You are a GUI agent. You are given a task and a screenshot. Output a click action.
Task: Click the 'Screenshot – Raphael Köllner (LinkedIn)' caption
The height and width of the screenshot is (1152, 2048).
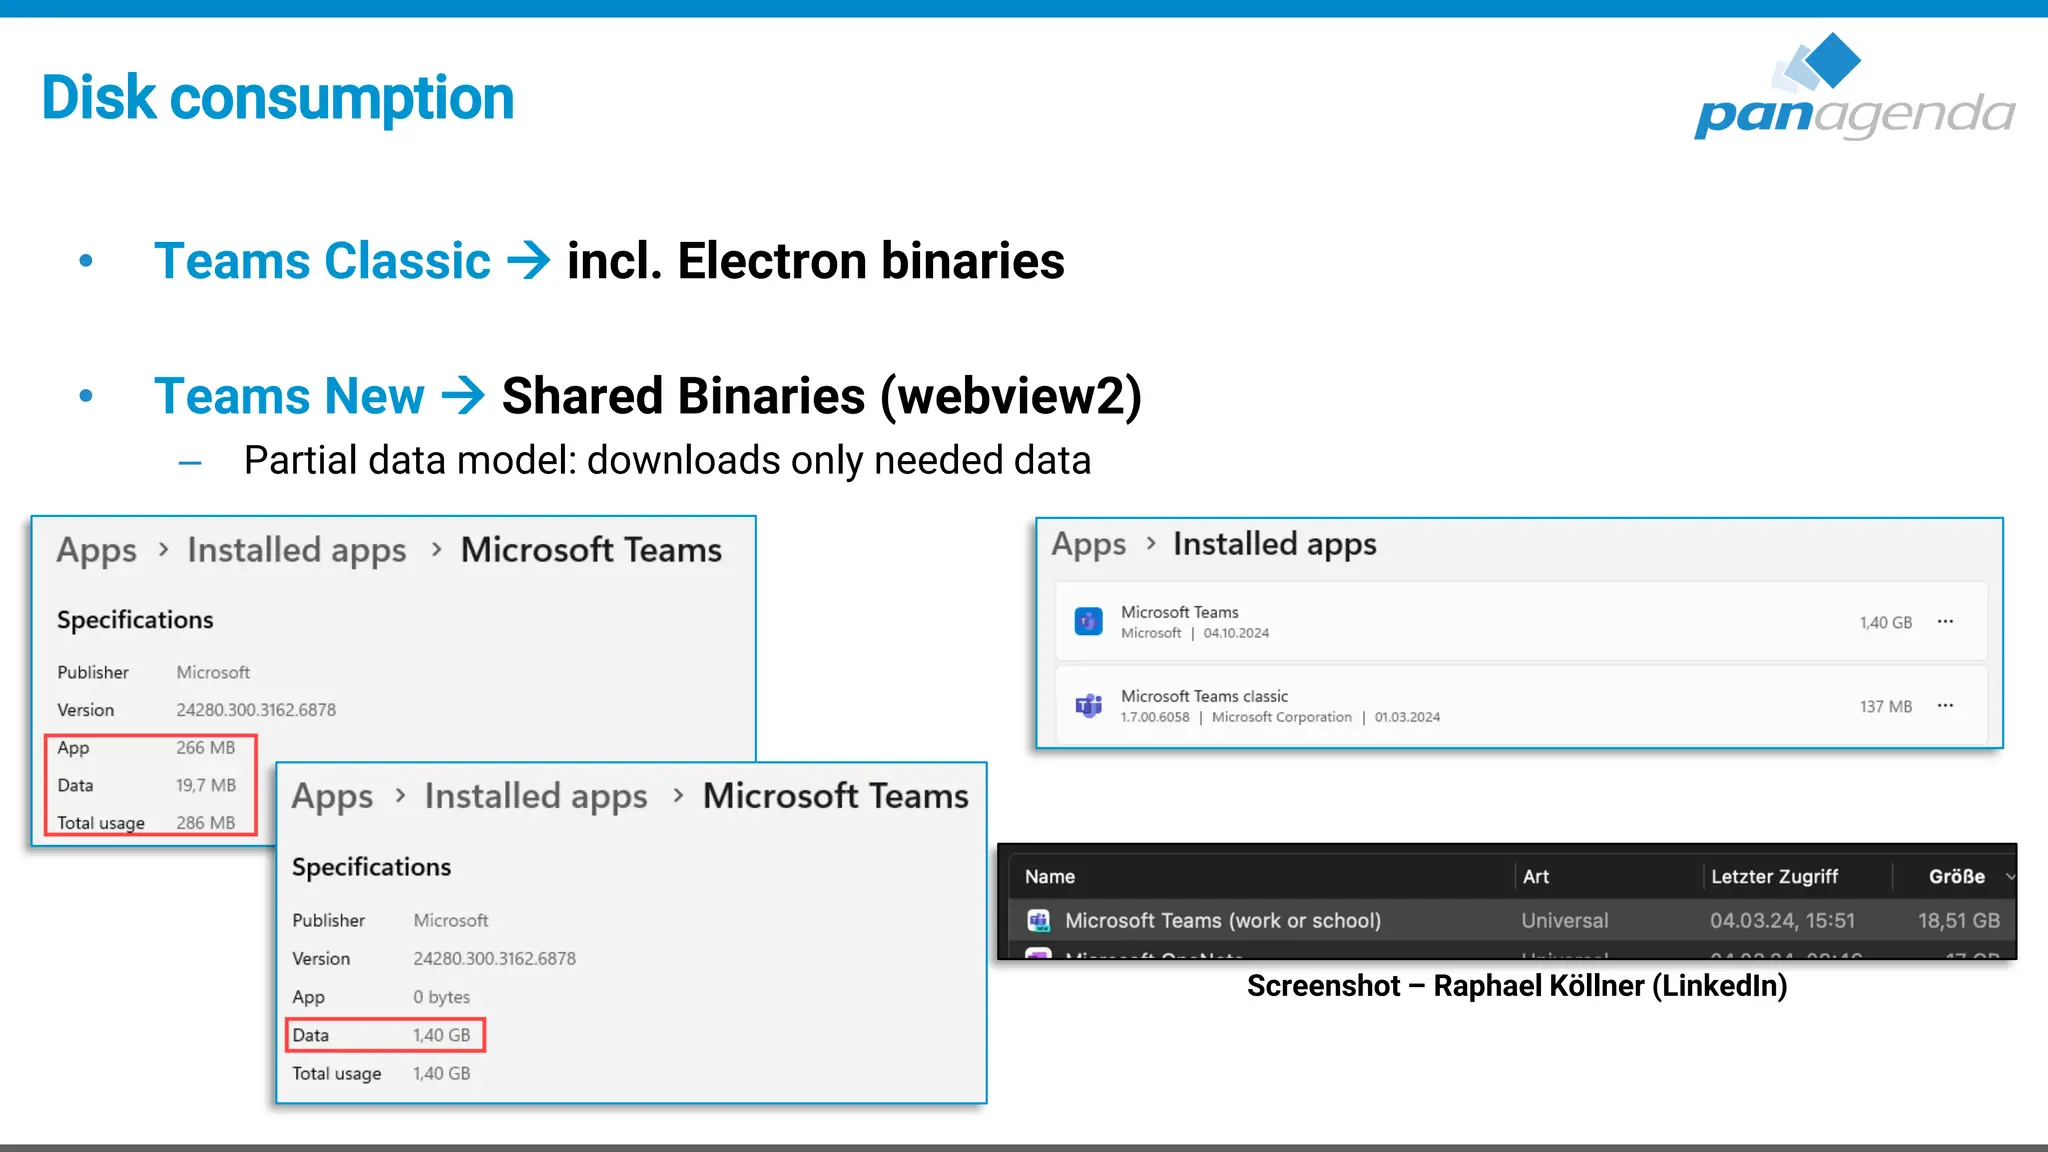pyautogui.click(x=1517, y=986)
